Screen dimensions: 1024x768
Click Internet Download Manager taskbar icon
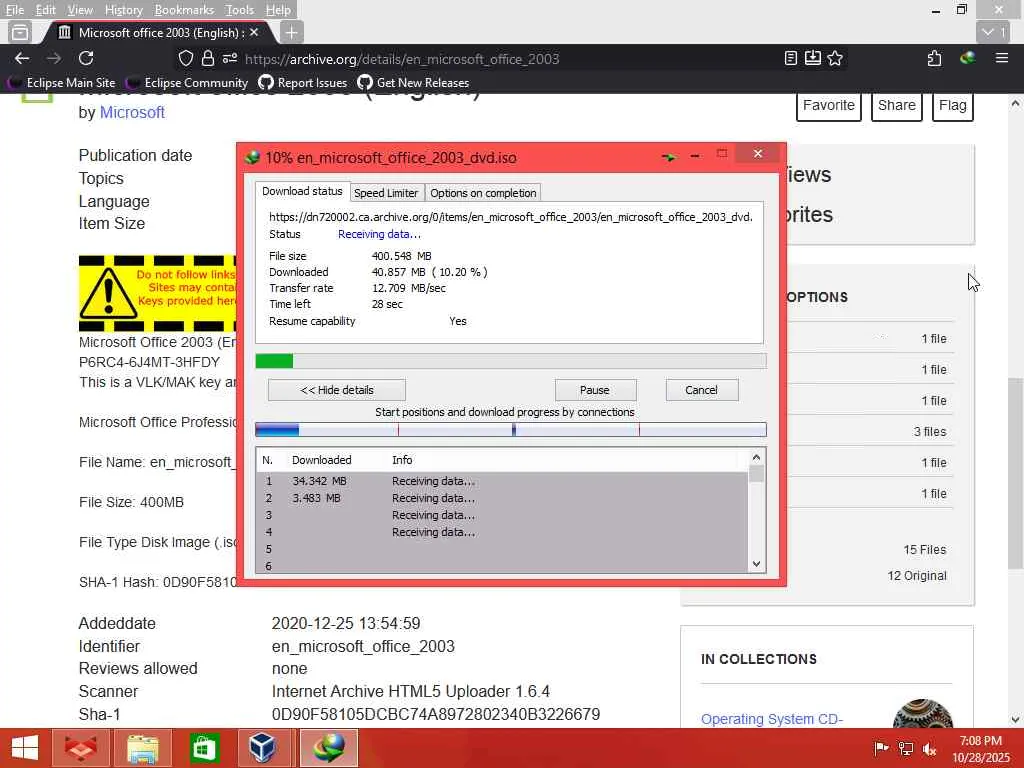pos(329,748)
